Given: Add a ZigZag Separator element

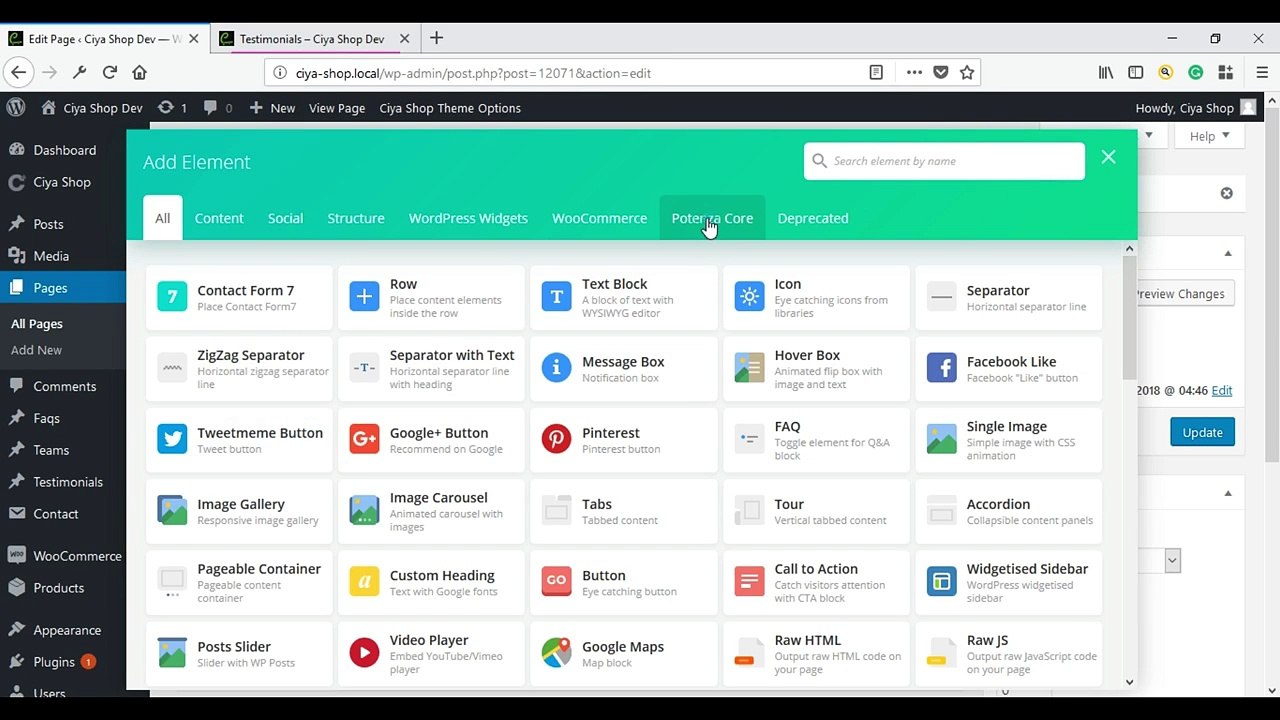Looking at the screenshot, I should tap(239, 369).
